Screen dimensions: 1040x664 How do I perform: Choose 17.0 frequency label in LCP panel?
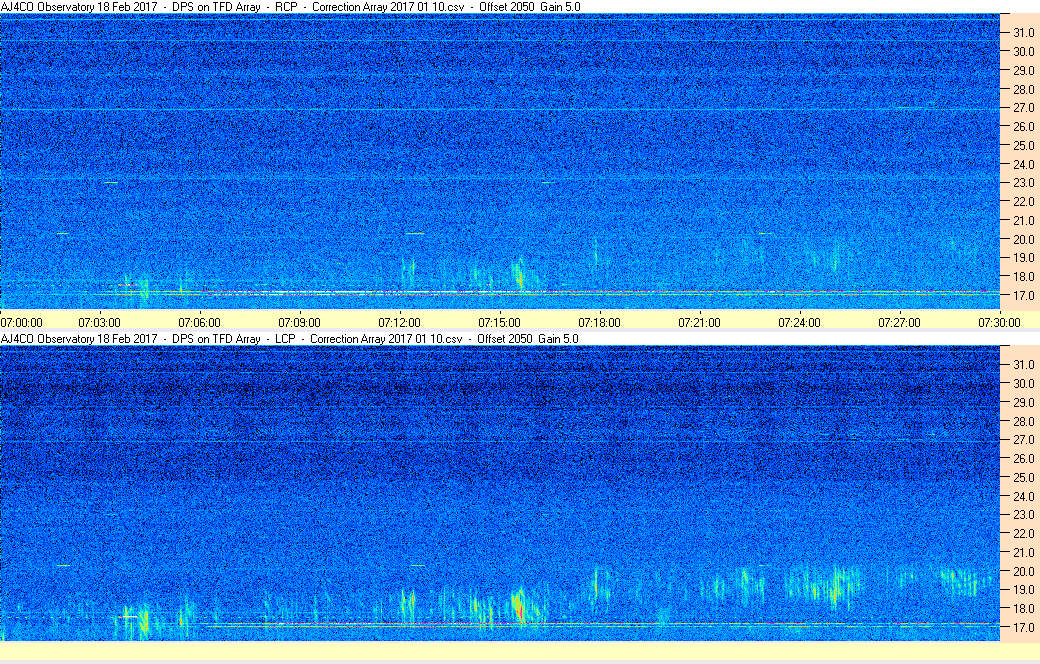1023,627
